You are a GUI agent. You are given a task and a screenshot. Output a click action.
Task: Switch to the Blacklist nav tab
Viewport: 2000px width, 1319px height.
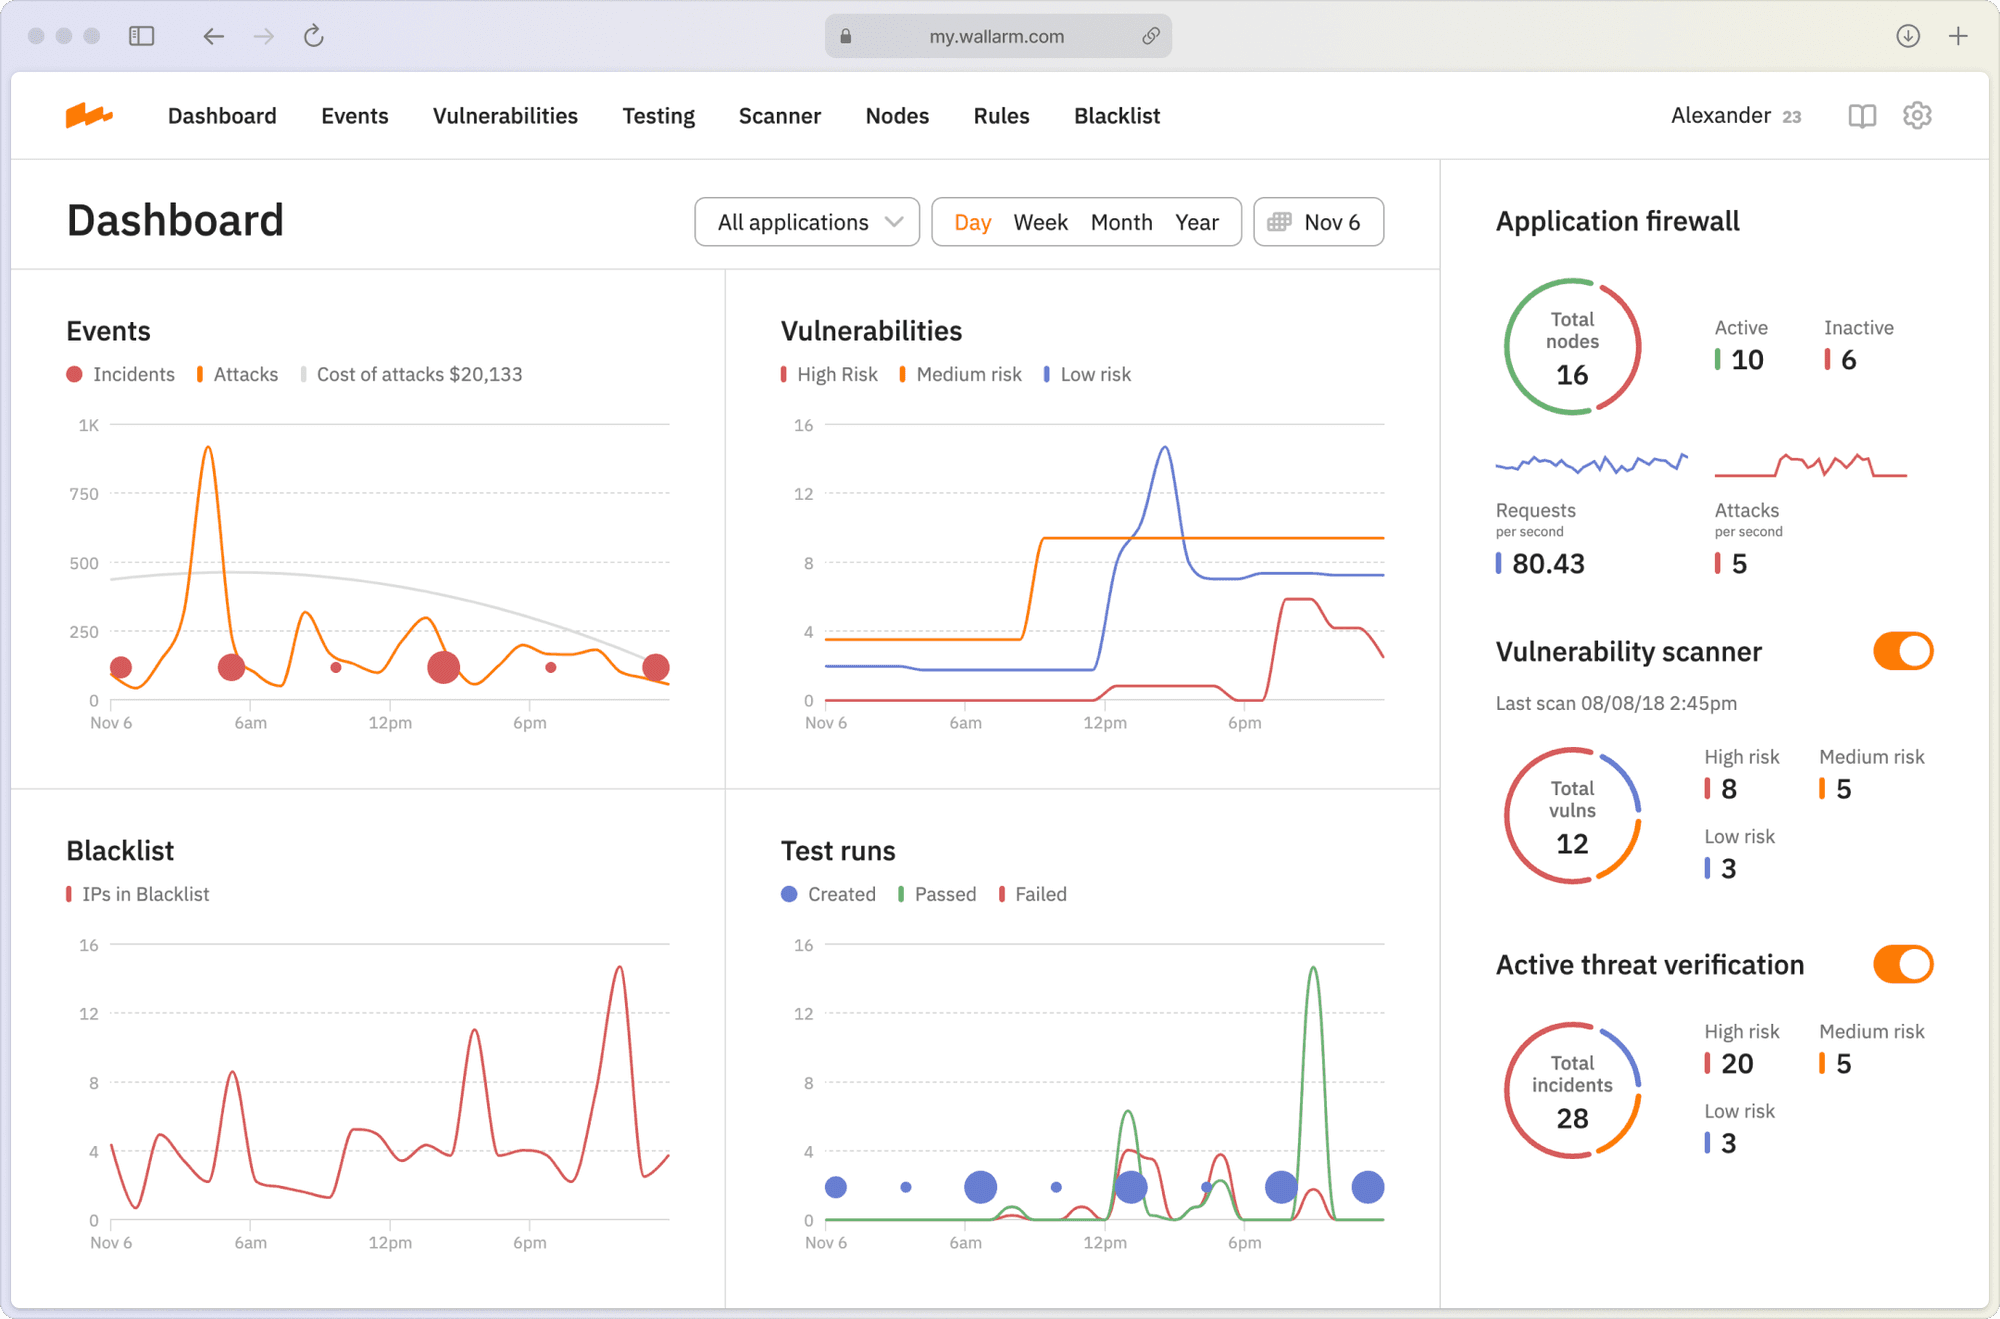[1116, 116]
